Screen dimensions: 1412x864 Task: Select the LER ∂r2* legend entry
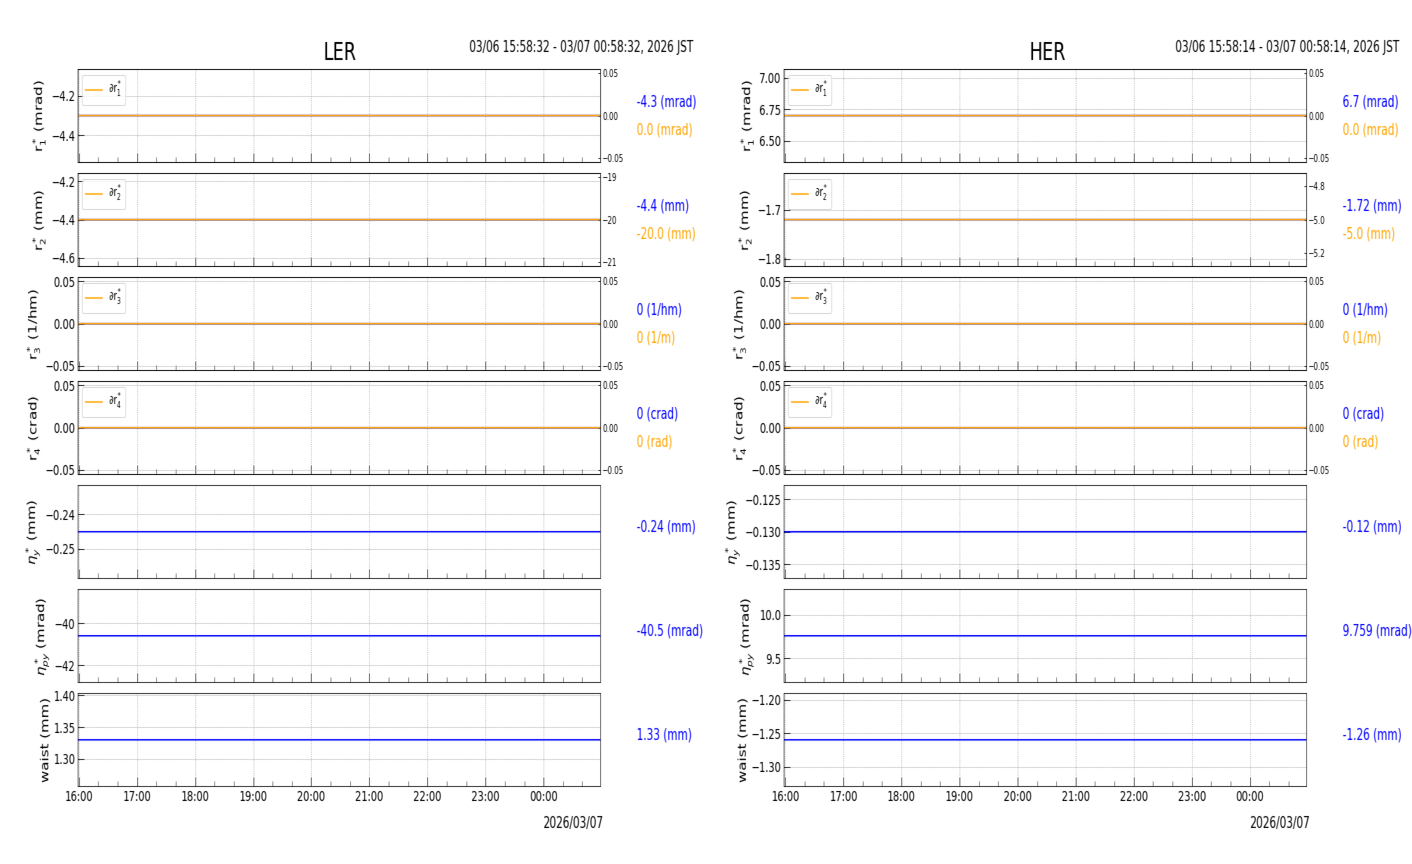(x=104, y=194)
